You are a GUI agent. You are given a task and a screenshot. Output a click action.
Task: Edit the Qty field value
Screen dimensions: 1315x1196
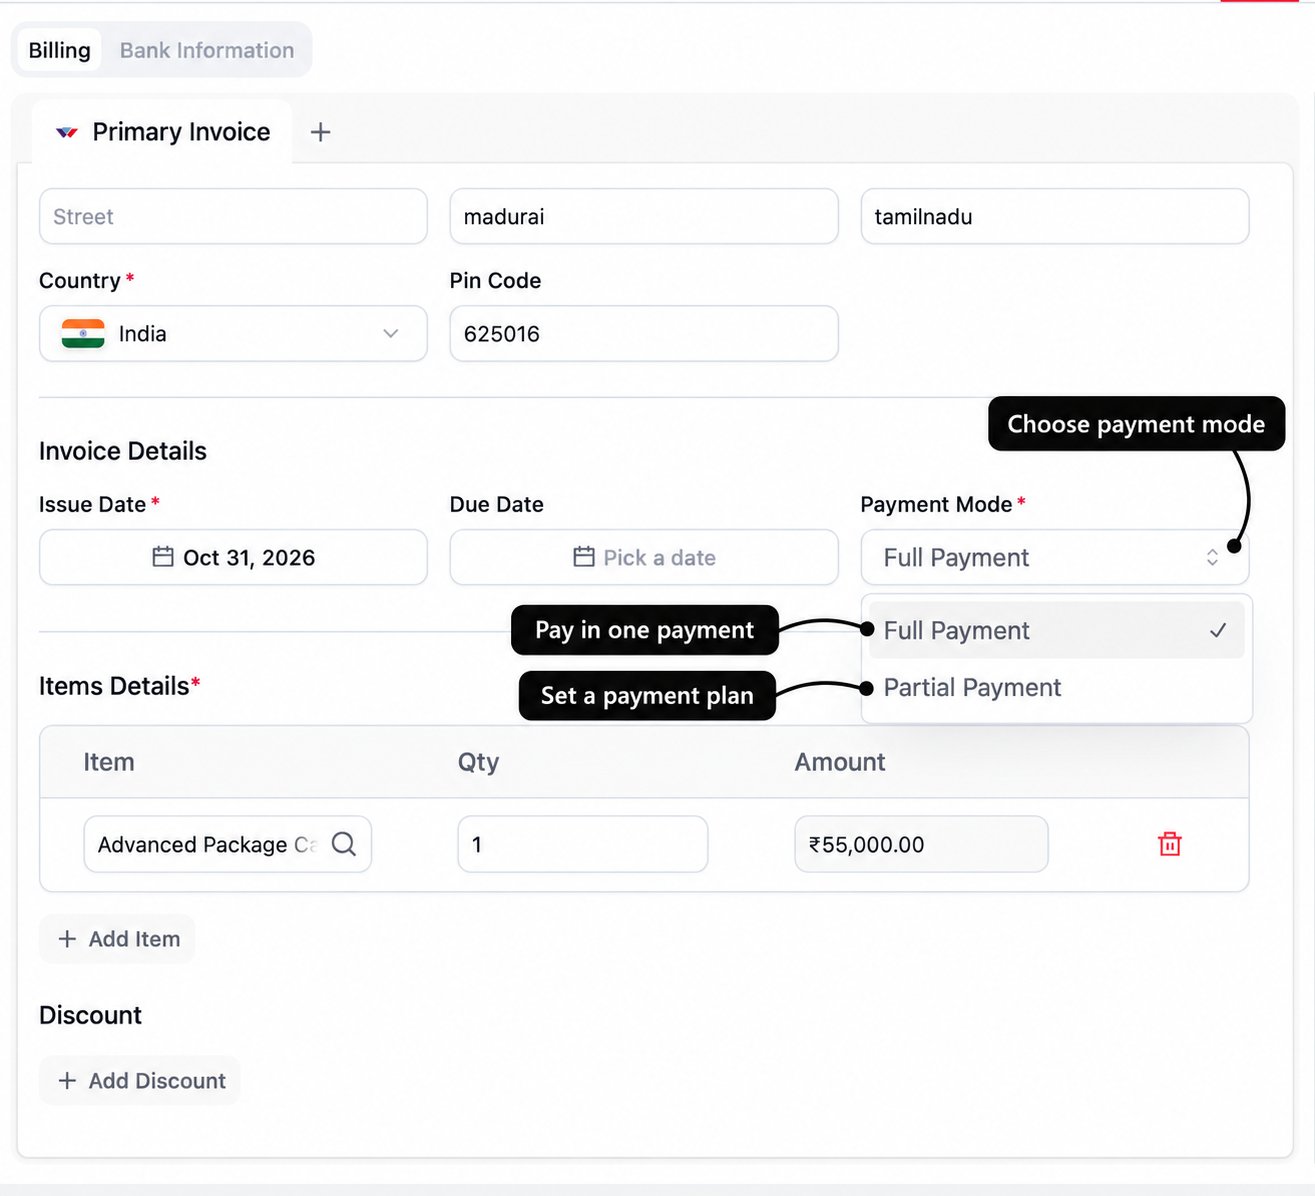point(583,844)
